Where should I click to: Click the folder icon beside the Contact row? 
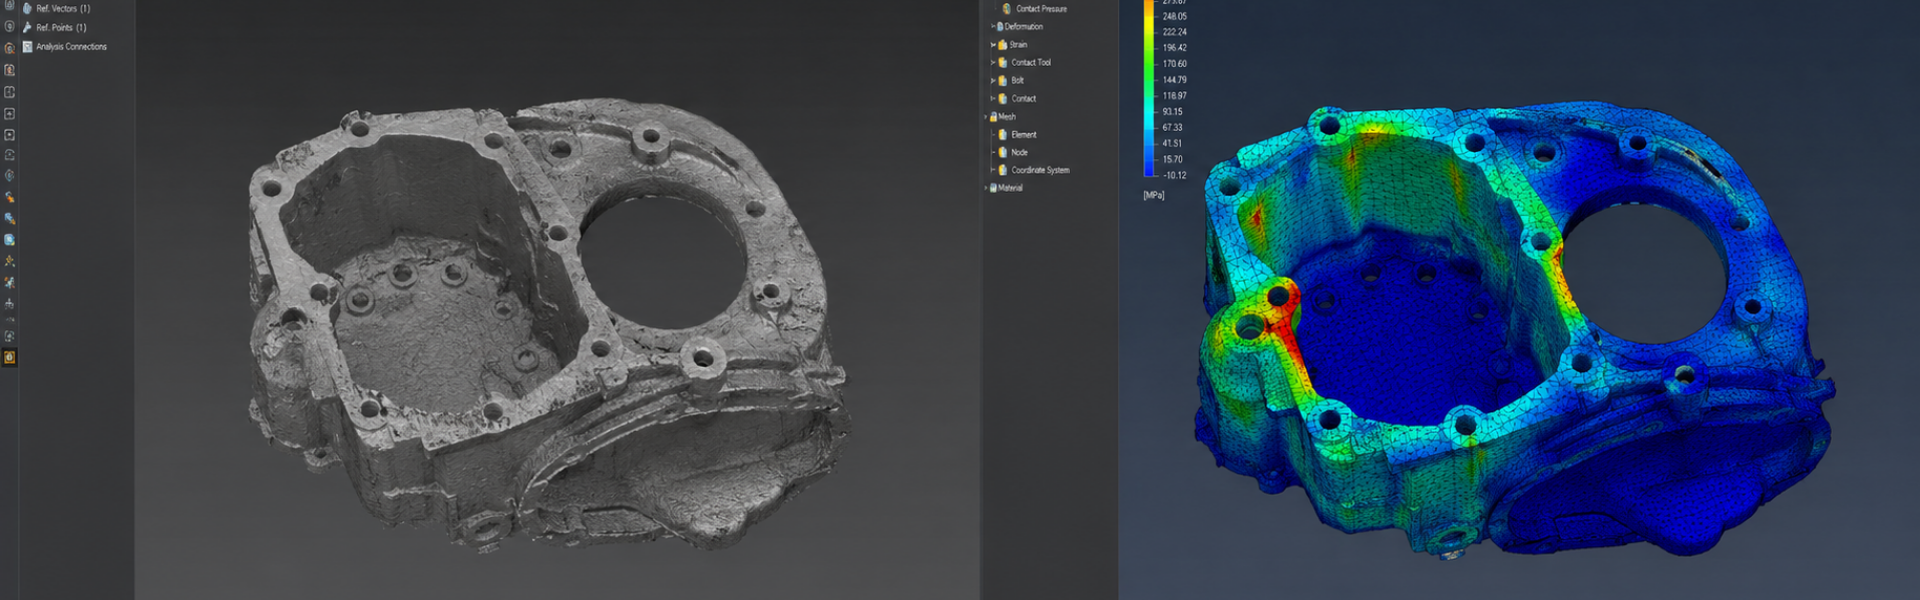coord(1003,98)
